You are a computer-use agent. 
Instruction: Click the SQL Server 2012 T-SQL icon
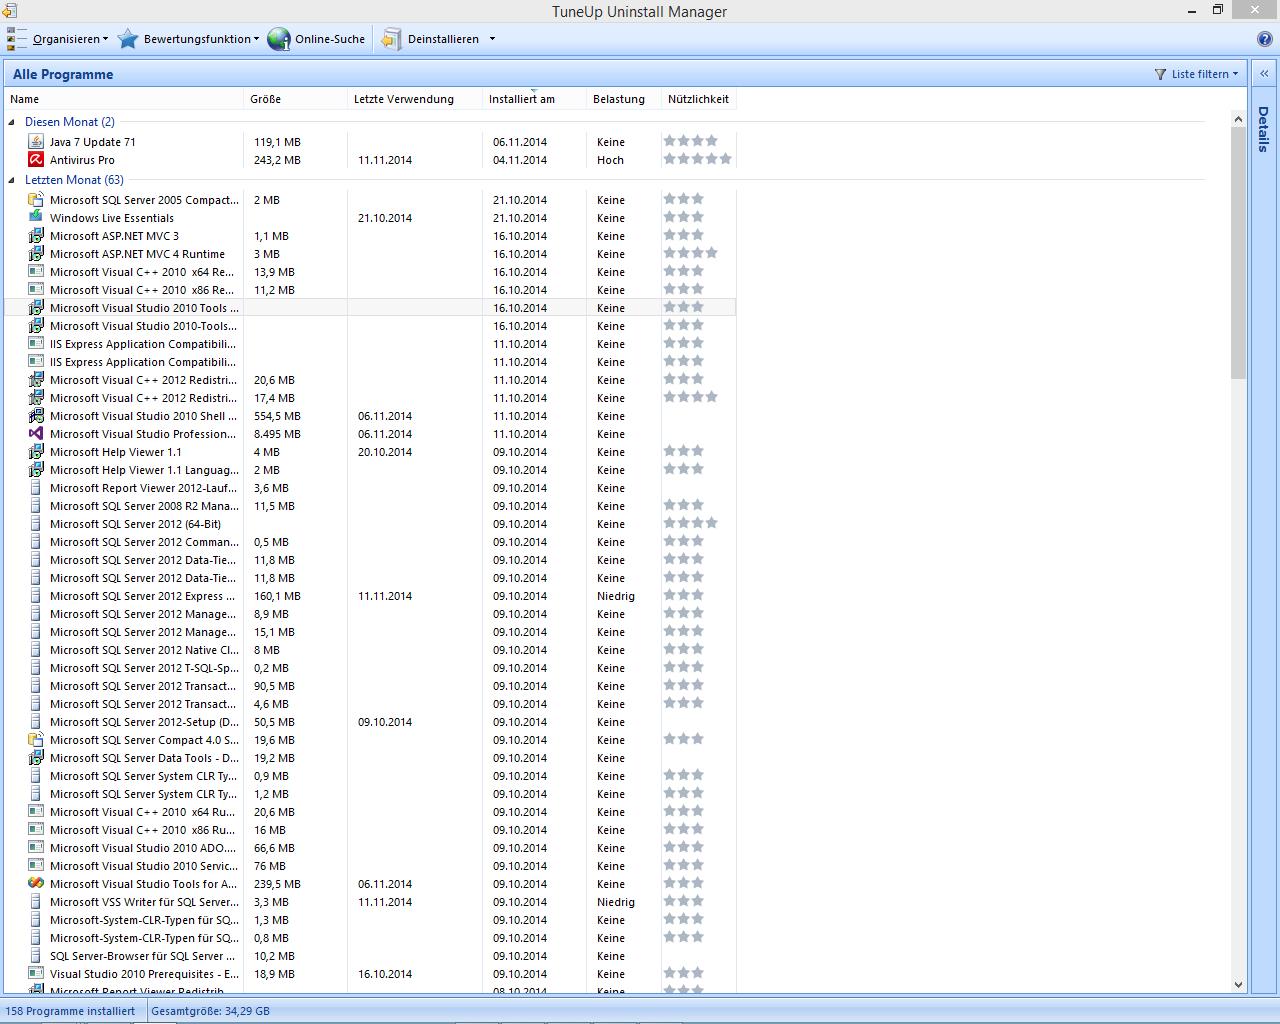click(x=36, y=668)
